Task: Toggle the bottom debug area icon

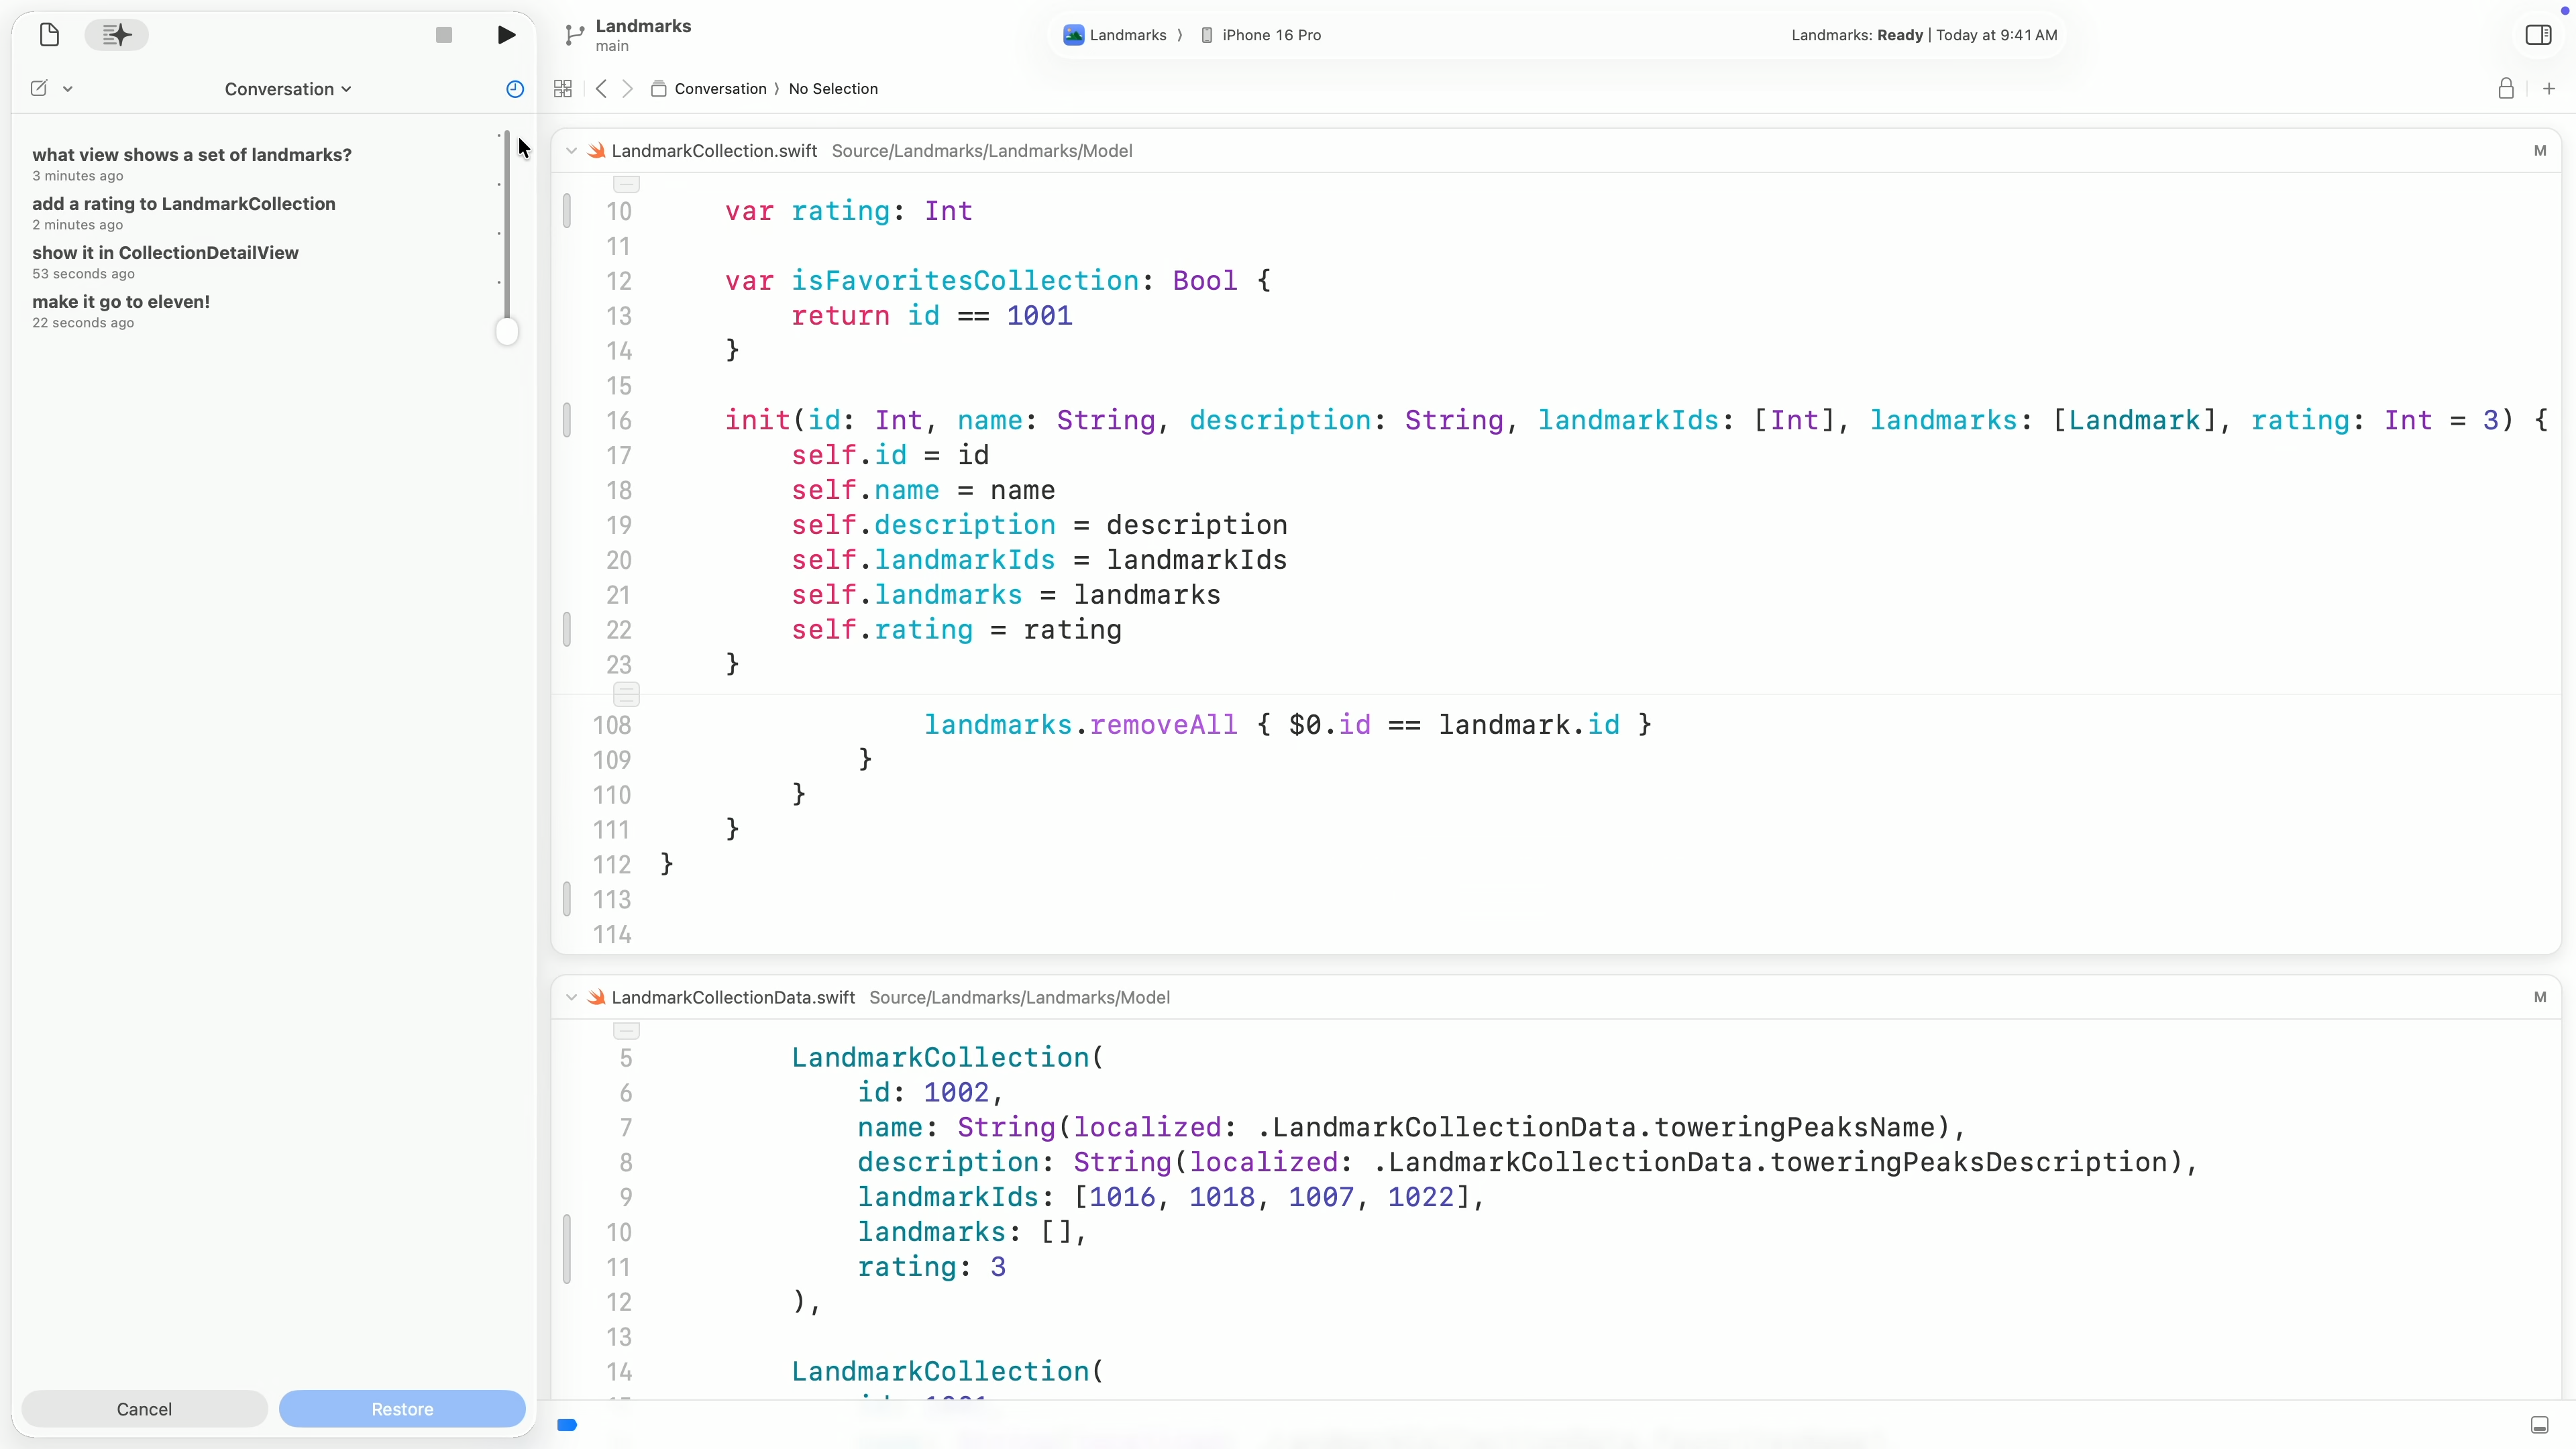Action: [x=2539, y=1424]
